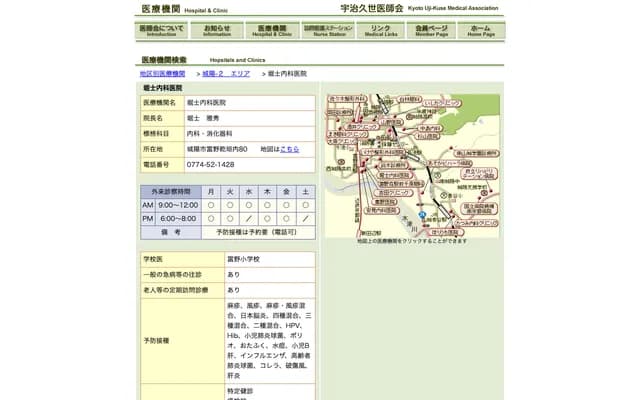Open the リンク Medical Links nav button
Viewport: 640px width, 400px height.
pos(381,31)
